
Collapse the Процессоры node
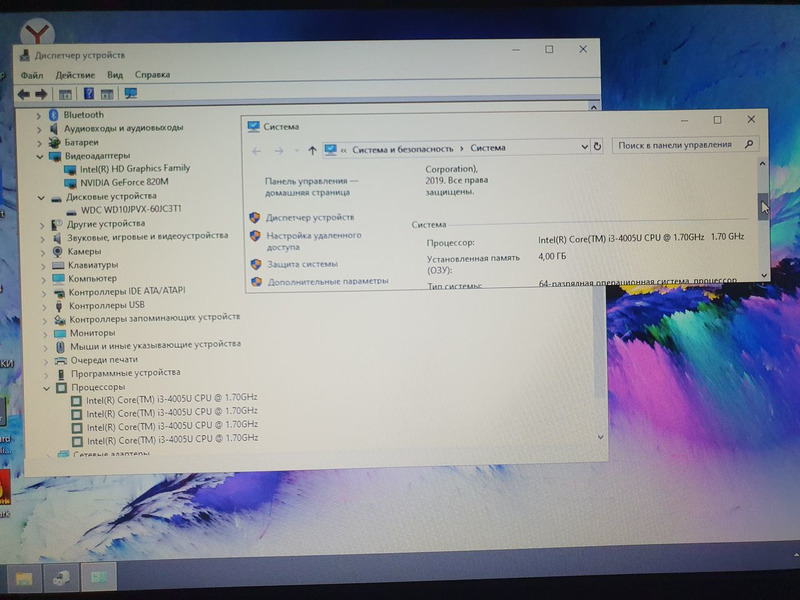coord(46,388)
